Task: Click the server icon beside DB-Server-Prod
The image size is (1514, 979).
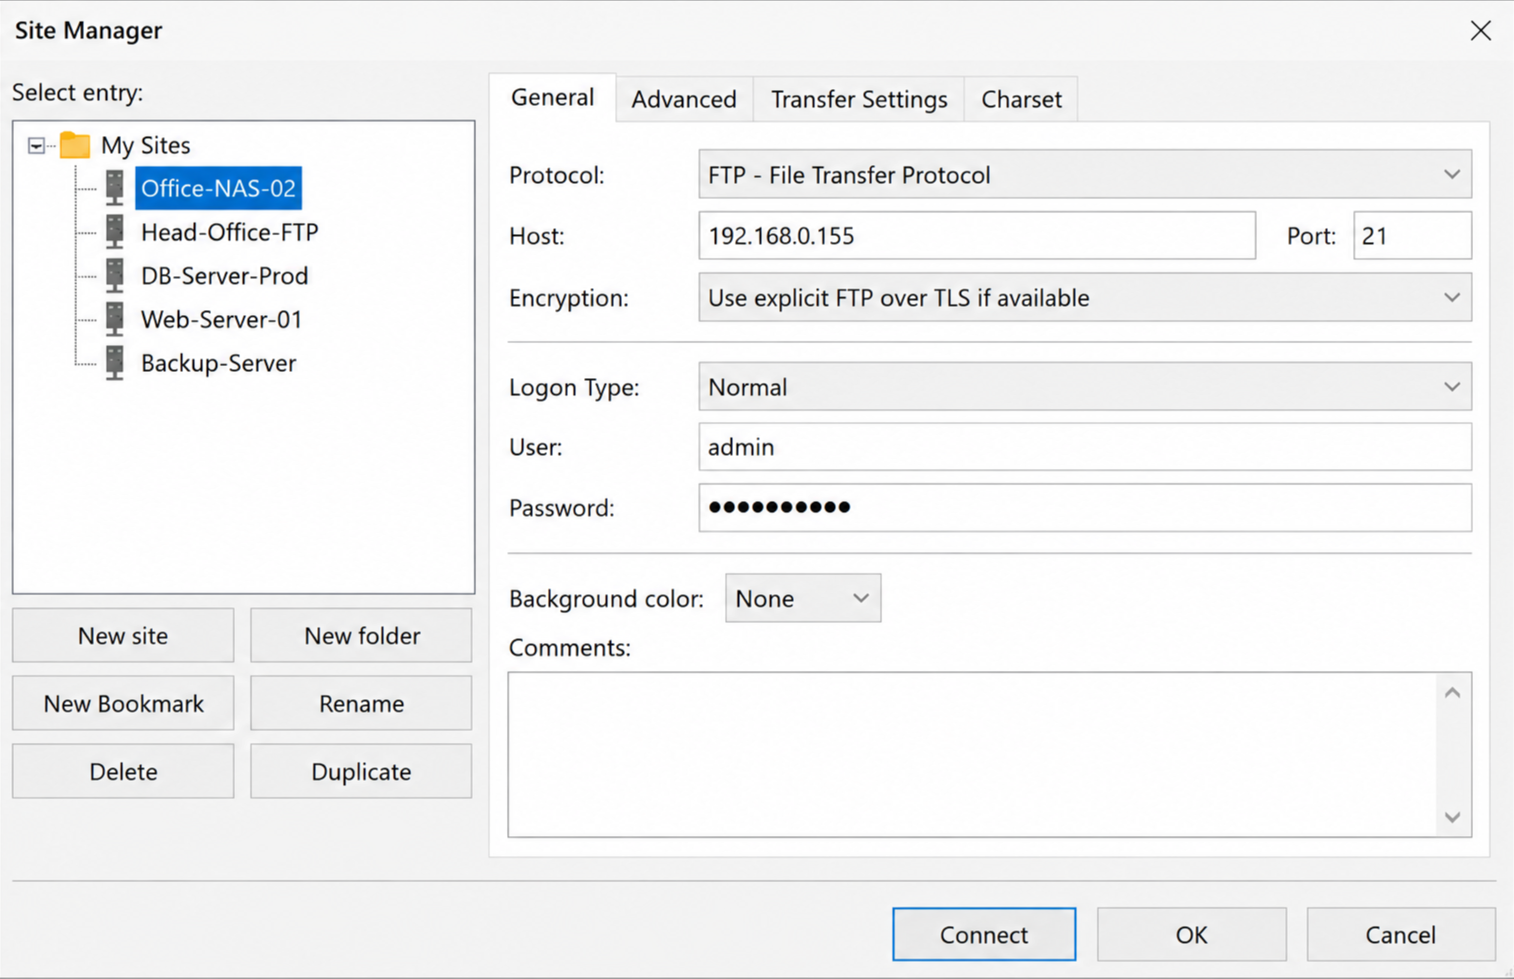Action: tap(115, 275)
